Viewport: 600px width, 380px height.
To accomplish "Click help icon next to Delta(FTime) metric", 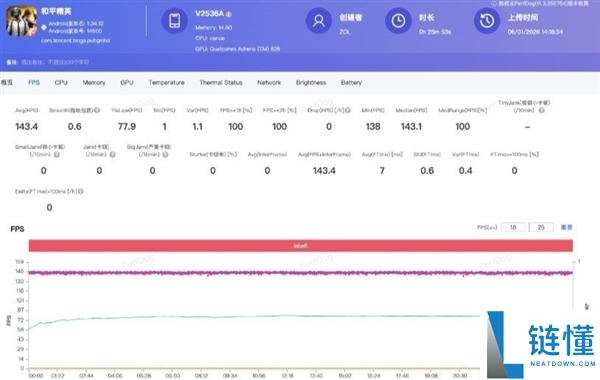I will [81, 191].
